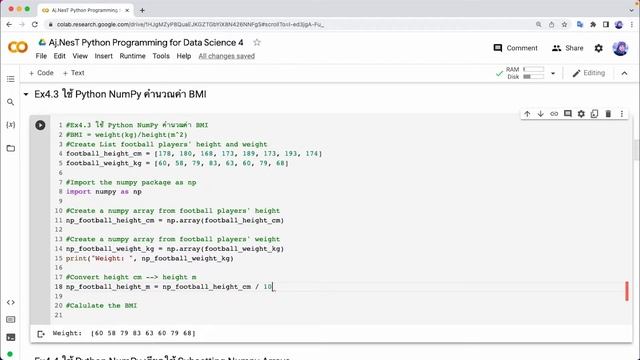Click the All changes saved link

coord(227,56)
